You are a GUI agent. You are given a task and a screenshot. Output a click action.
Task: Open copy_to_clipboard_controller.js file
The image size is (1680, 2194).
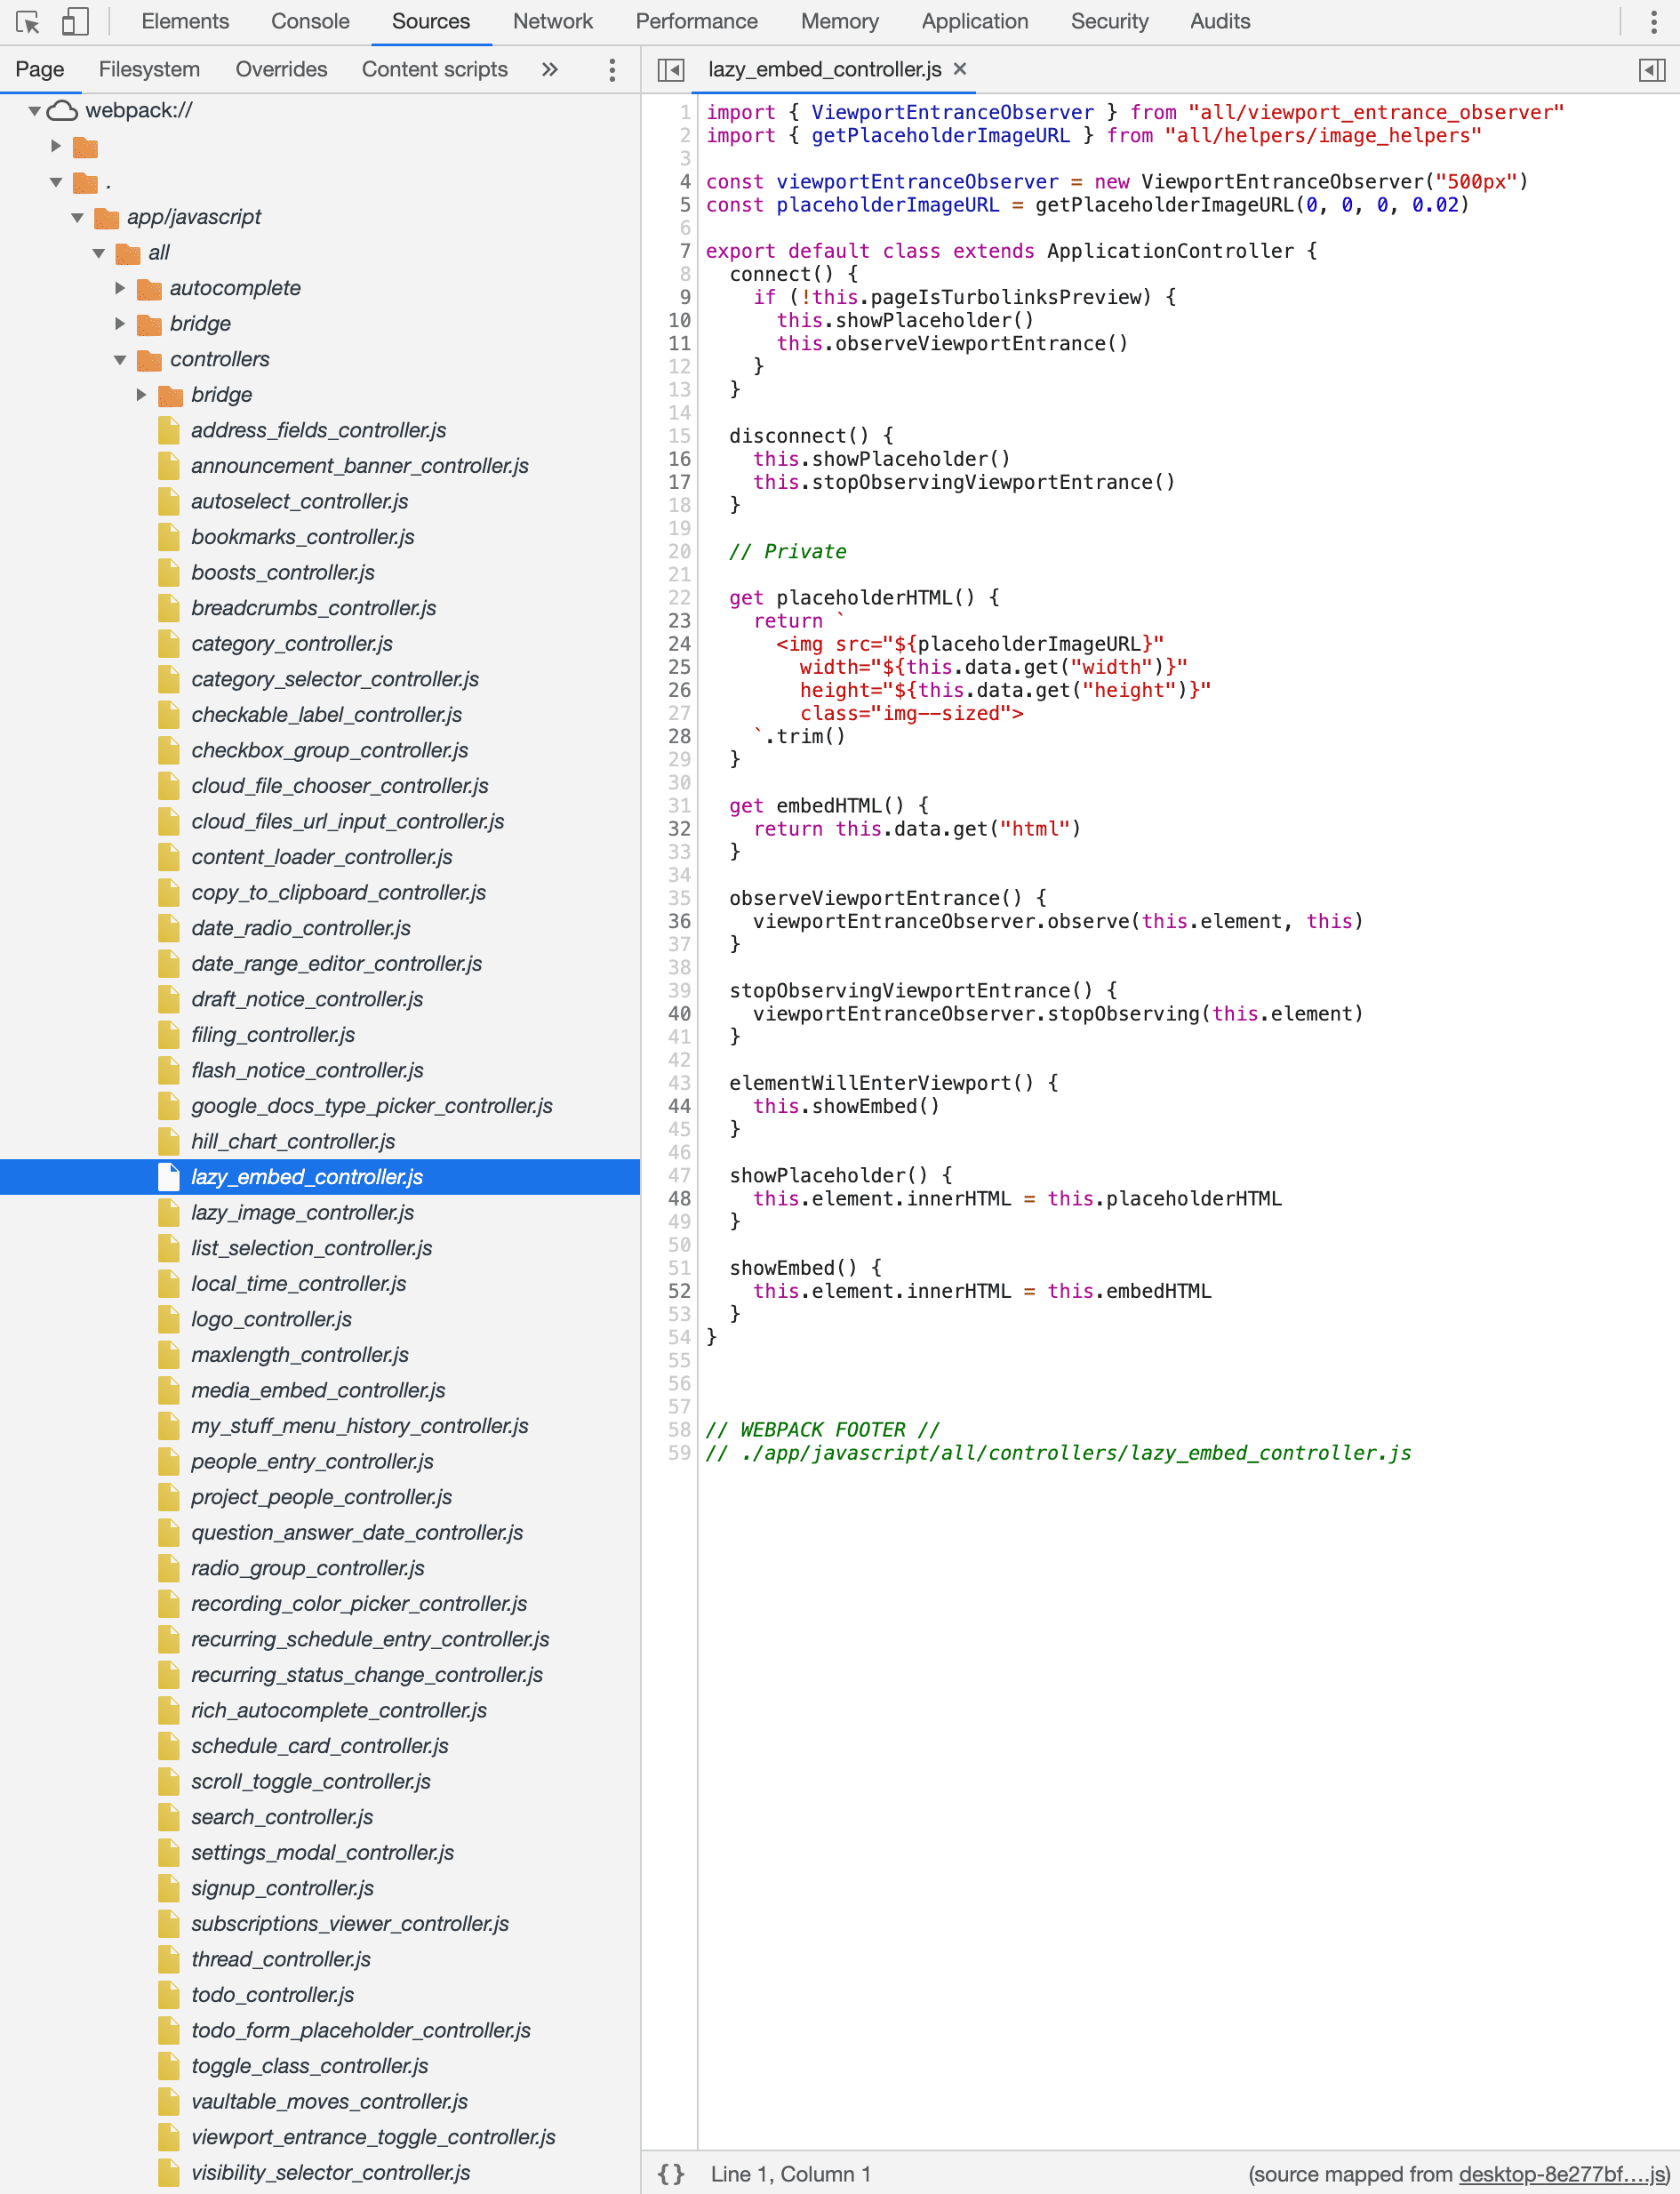[x=338, y=892]
